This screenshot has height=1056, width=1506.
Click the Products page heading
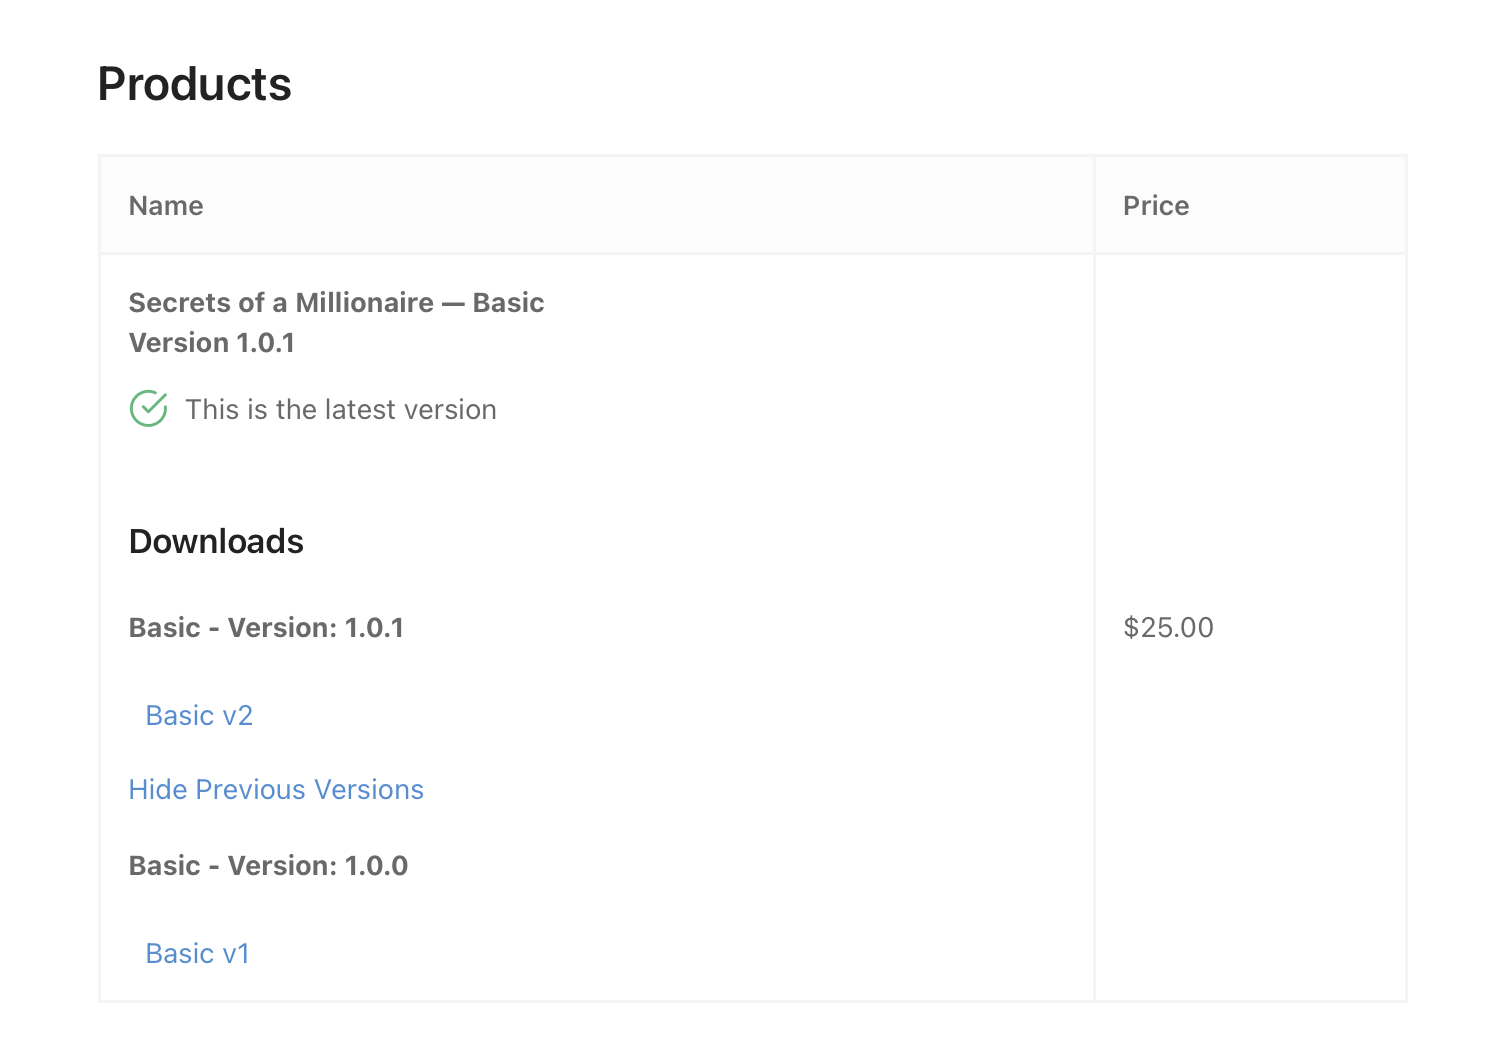195,84
